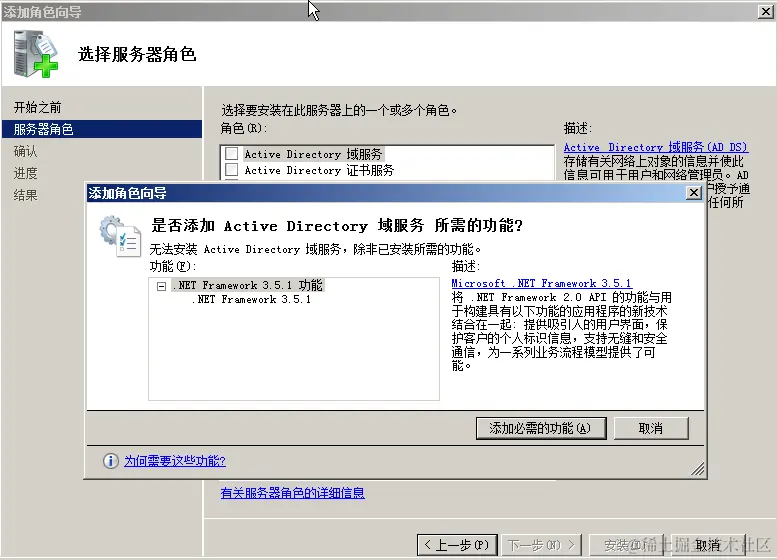Select 确认 wizard step
Screen dimensions: 777x560
(25, 151)
